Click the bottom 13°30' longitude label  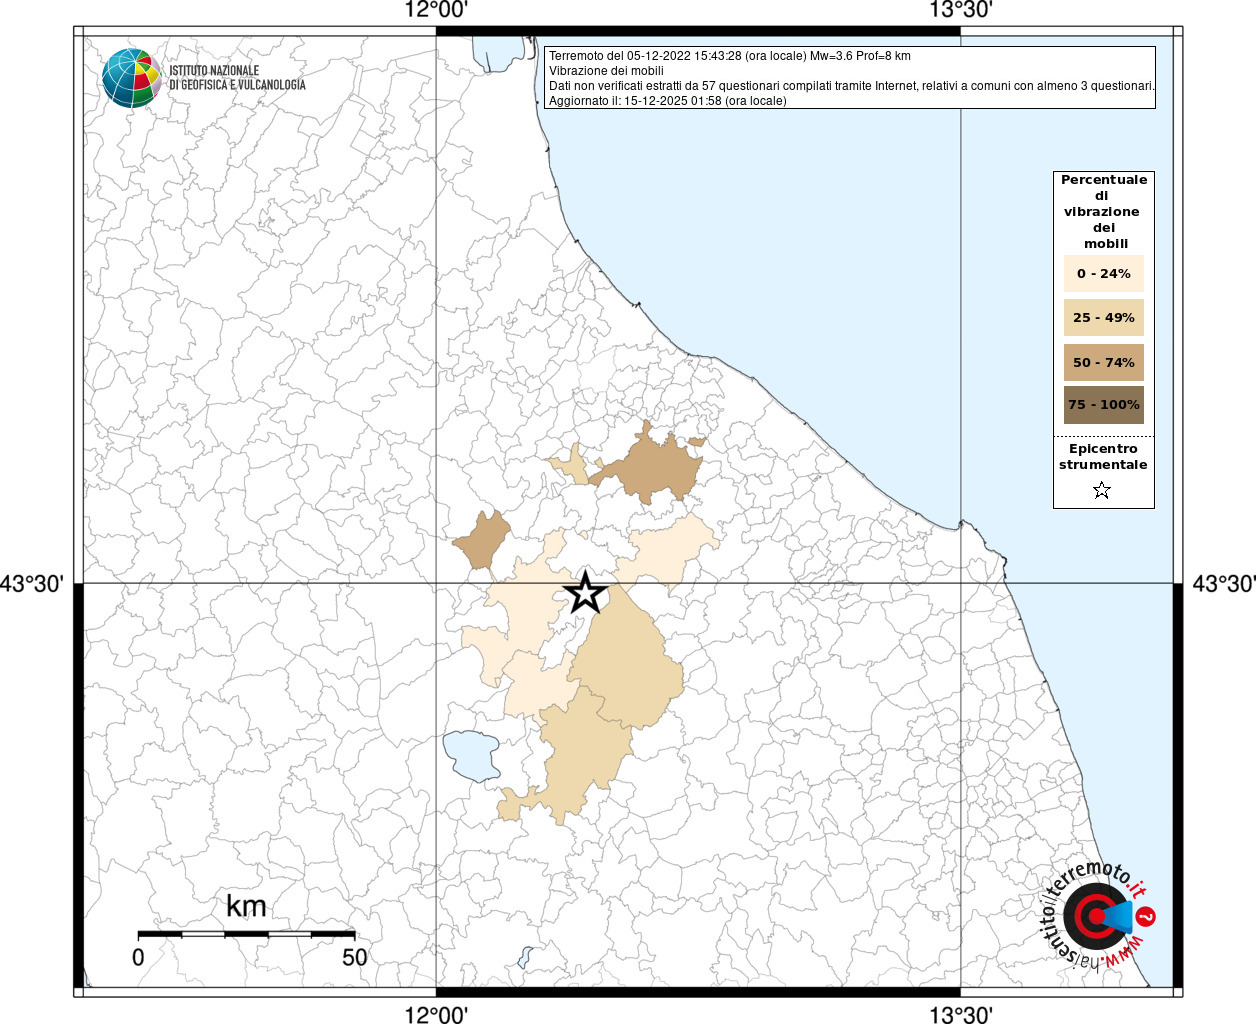(x=961, y=1015)
